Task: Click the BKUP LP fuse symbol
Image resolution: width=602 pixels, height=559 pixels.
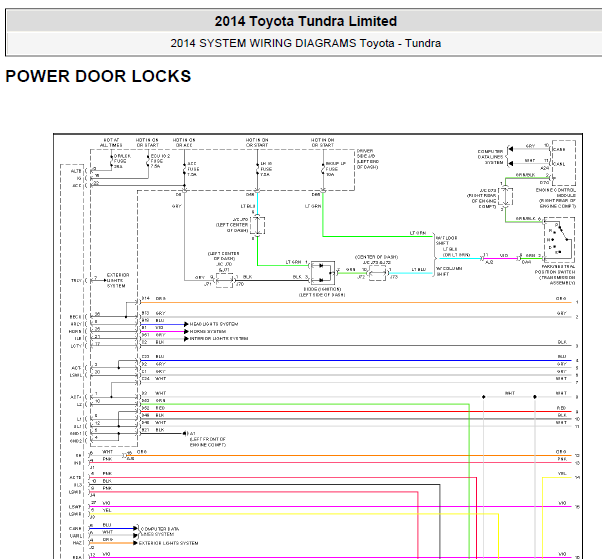Action: point(323,169)
